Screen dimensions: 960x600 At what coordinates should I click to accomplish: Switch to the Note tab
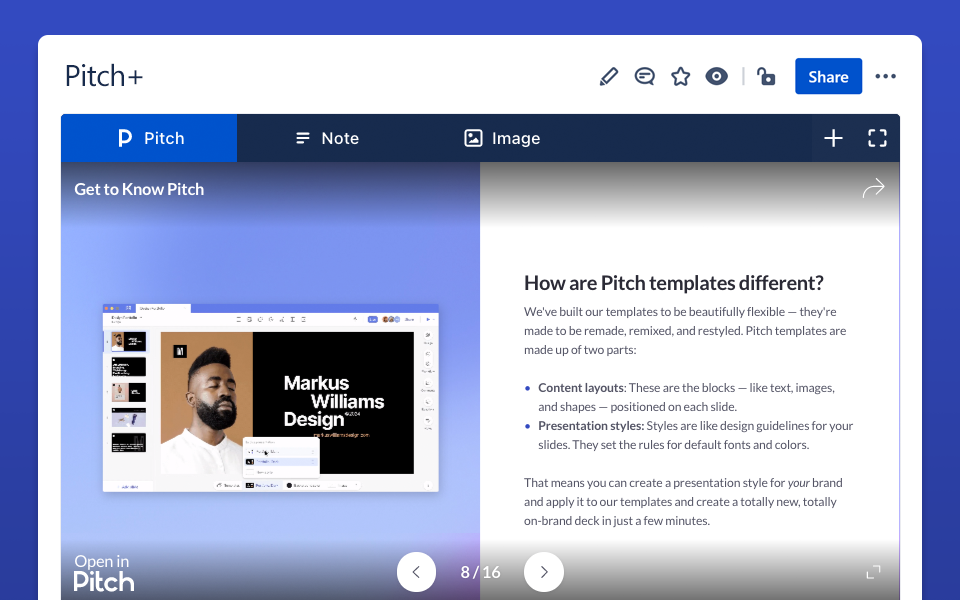coord(327,138)
